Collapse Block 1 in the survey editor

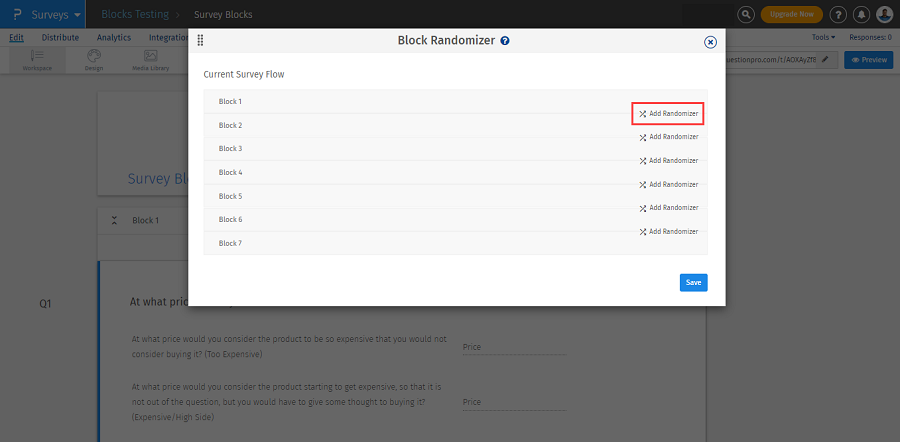pyautogui.click(x=115, y=220)
